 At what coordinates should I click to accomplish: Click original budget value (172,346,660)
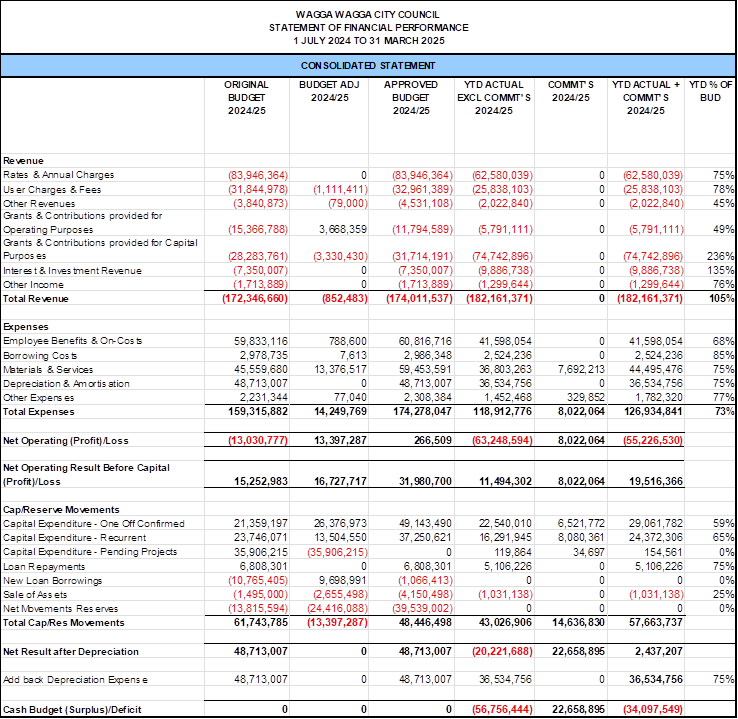(x=255, y=299)
